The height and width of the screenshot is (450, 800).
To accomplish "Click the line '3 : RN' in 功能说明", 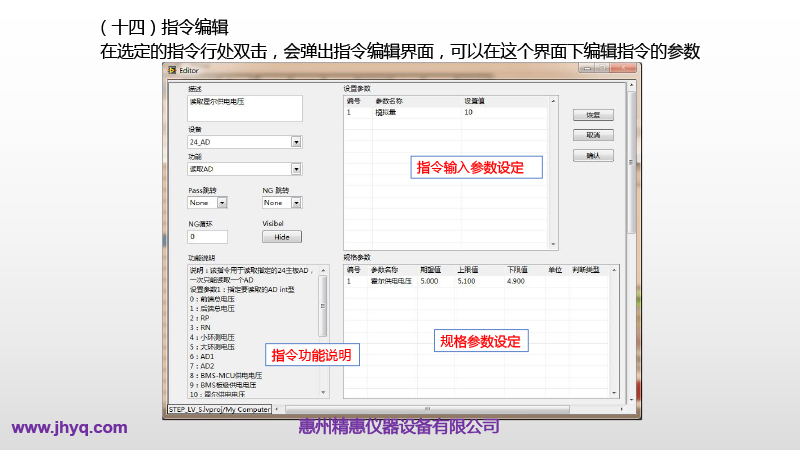I will click(200, 328).
